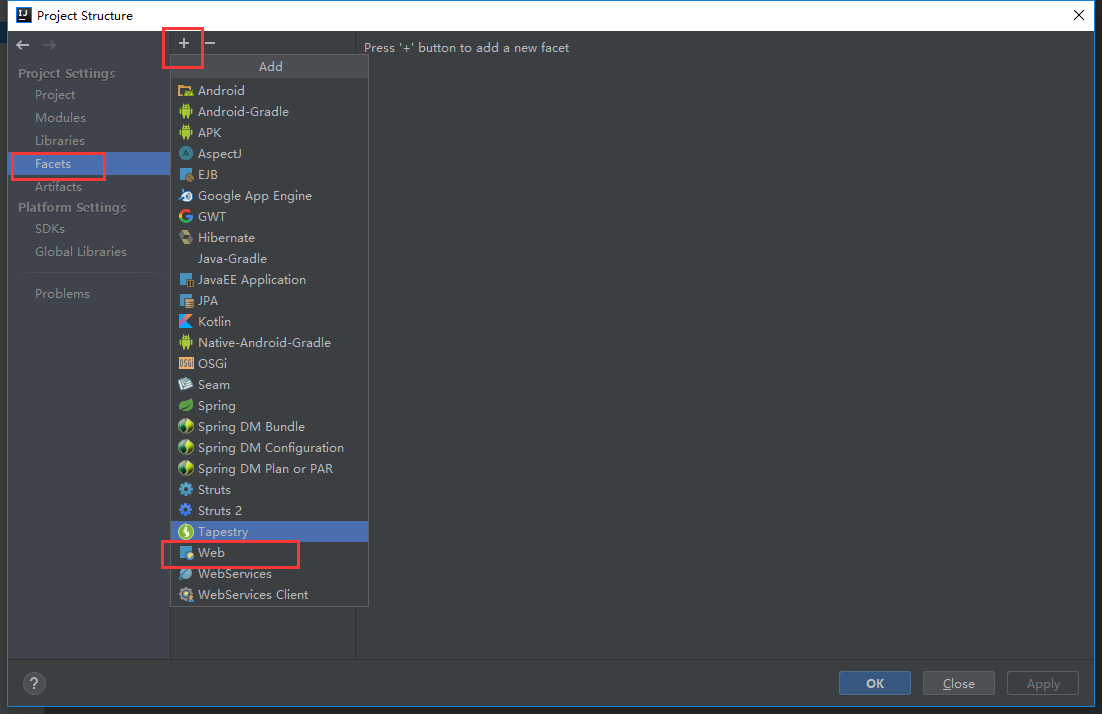Click the GWT Google icon
Image resolution: width=1102 pixels, height=714 pixels.
[186, 216]
